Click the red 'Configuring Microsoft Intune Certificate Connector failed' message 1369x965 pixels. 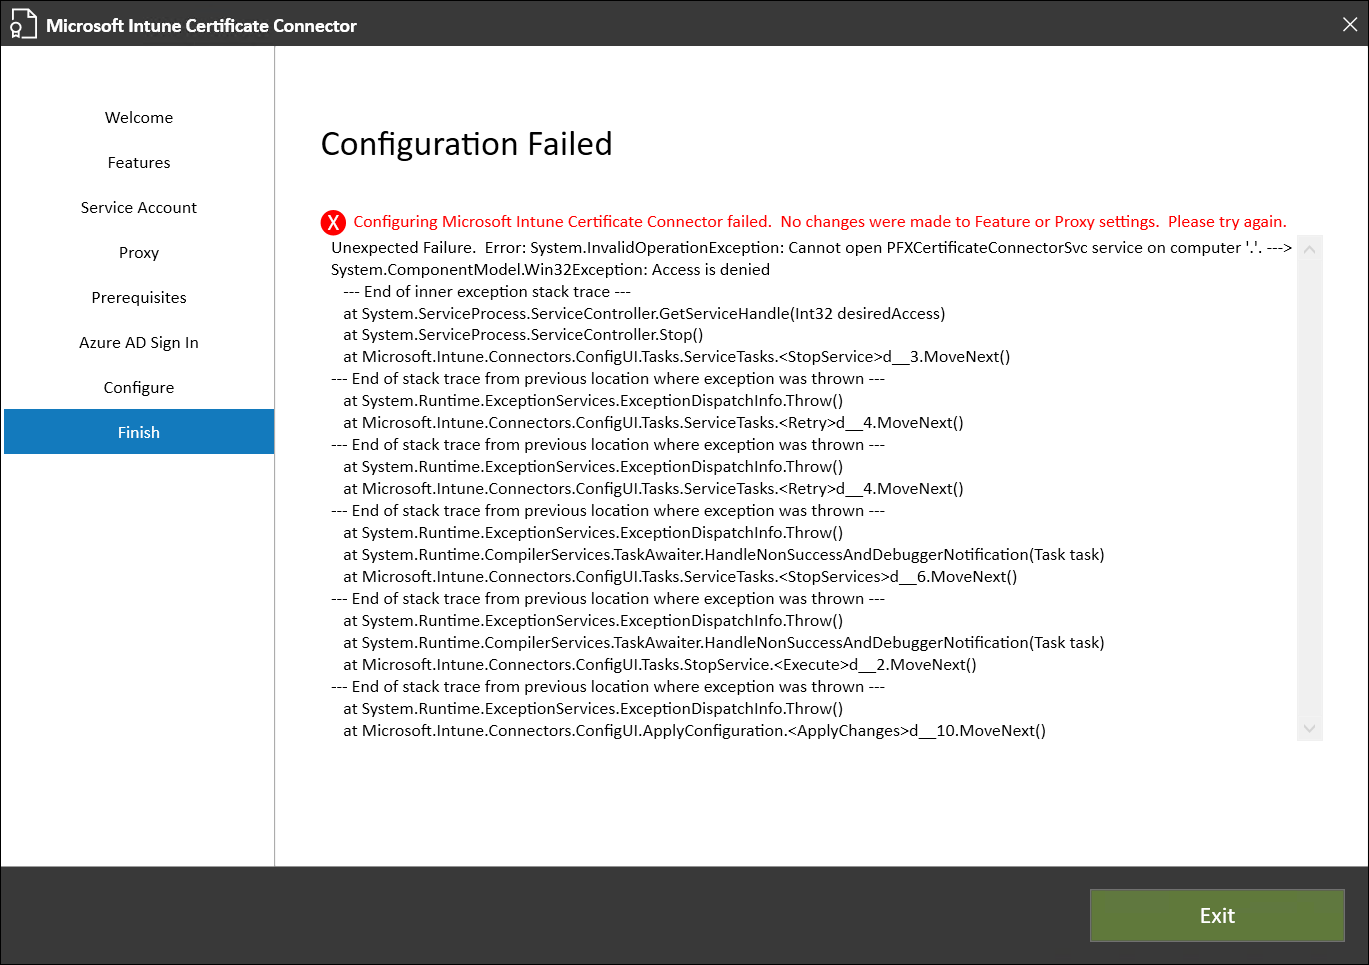(x=819, y=222)
